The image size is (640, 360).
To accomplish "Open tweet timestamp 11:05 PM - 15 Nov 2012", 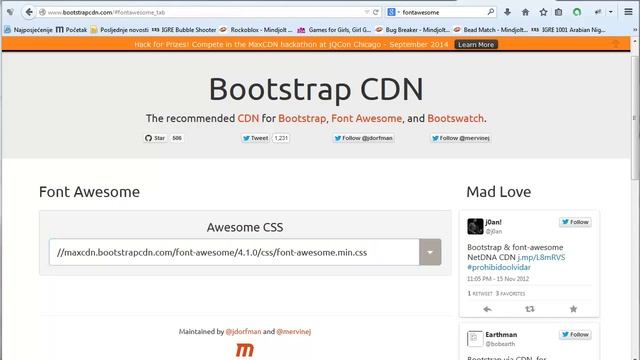I will tap(498, 279).
